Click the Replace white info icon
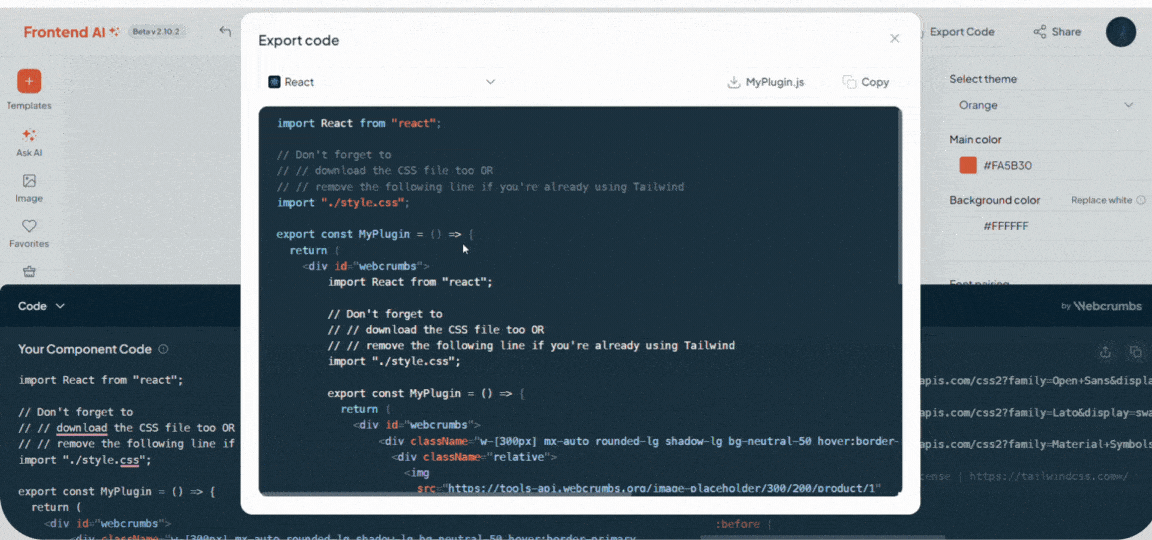The height and width of the screenshot is (540, 1152). (1141, 200)
